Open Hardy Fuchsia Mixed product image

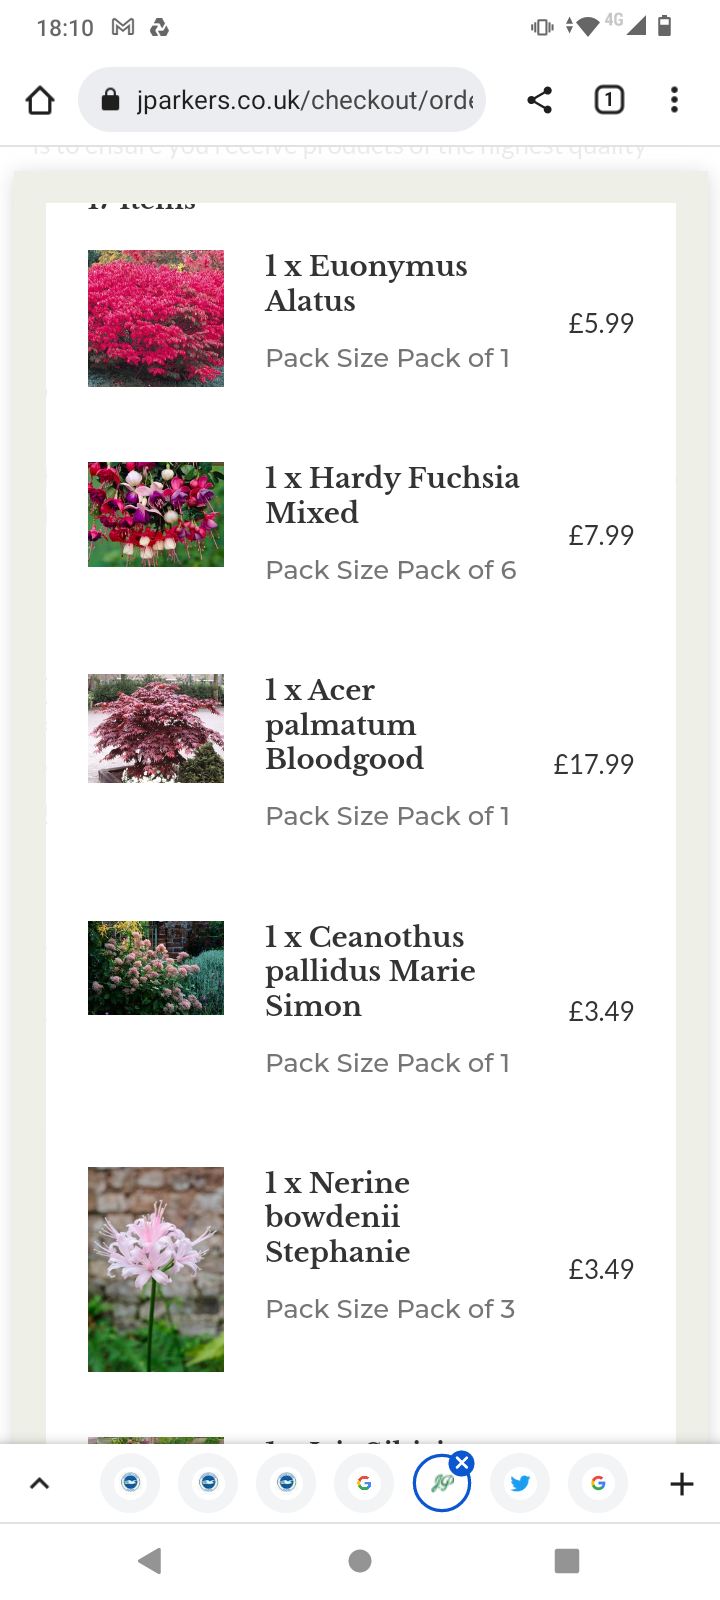pyautogui.click(x=156, y=514)
